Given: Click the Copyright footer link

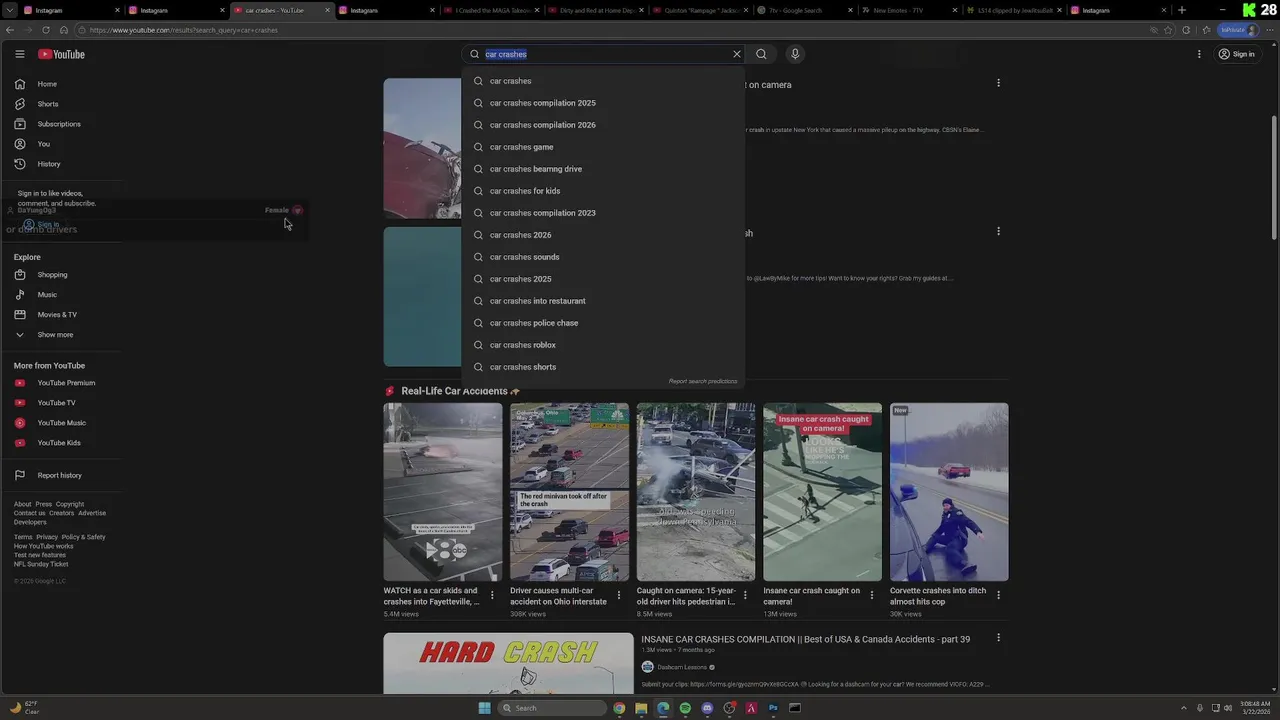Looking at the screenshot, I should [70, 504].
